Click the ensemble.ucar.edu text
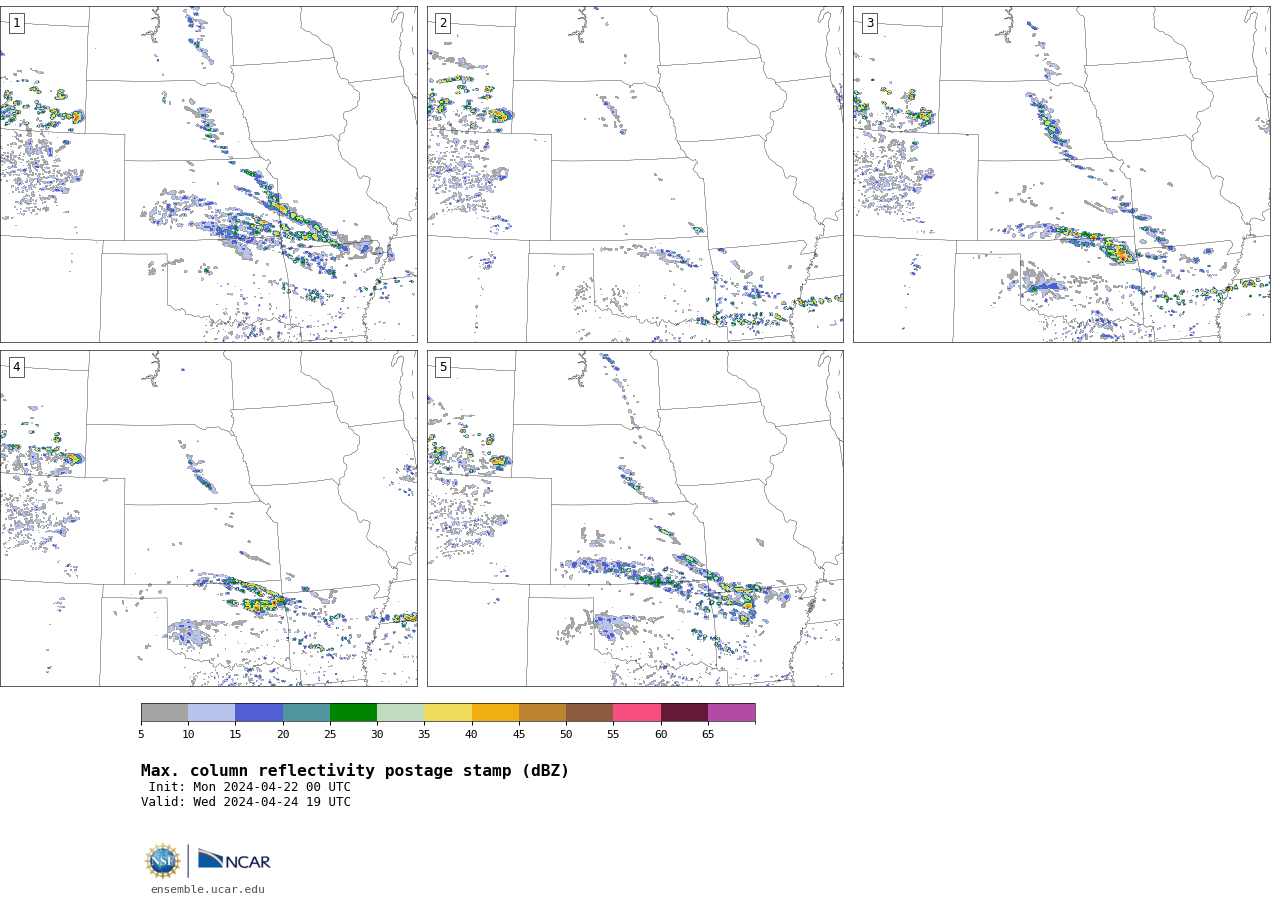This screenshot has width=1280, height=901. pos(208,890)
